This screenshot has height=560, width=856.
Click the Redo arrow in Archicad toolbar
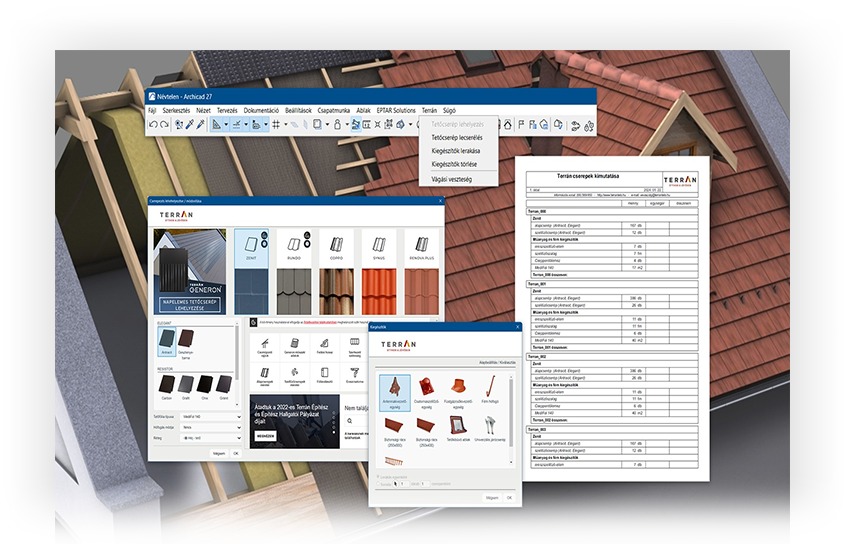(x=164, y=124)
